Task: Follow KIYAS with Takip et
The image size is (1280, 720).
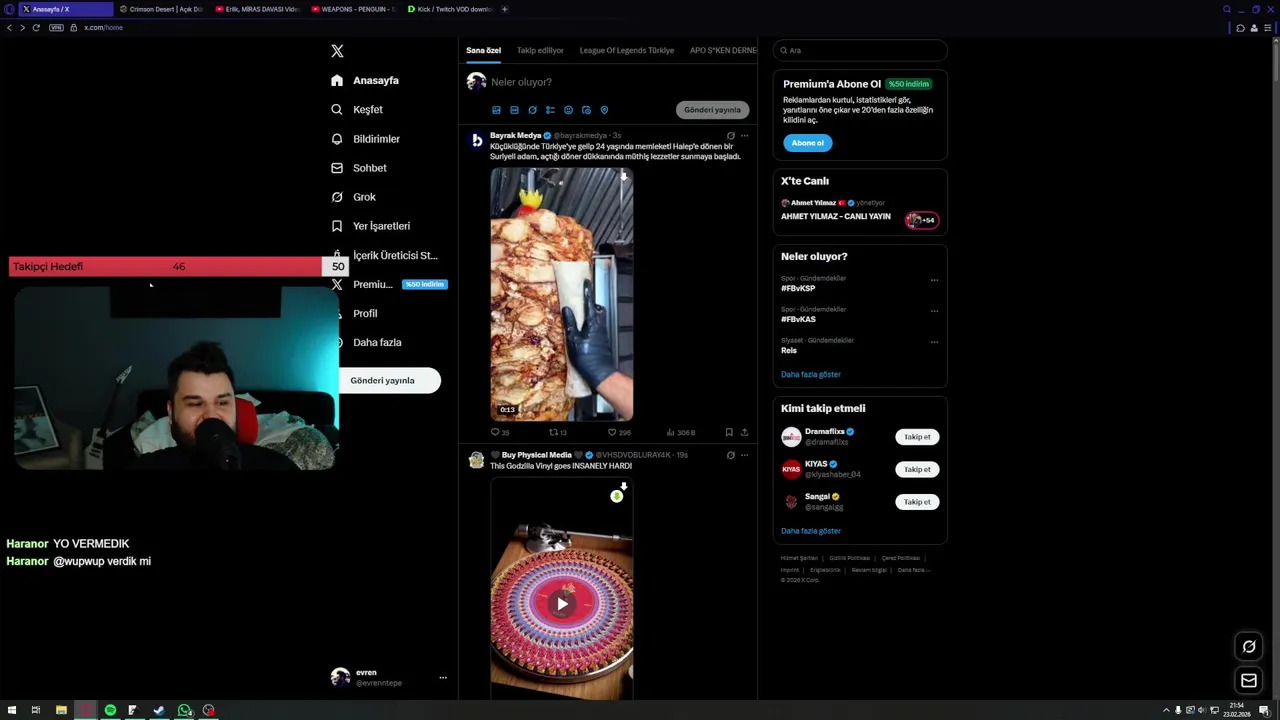Action: point(917,469)
